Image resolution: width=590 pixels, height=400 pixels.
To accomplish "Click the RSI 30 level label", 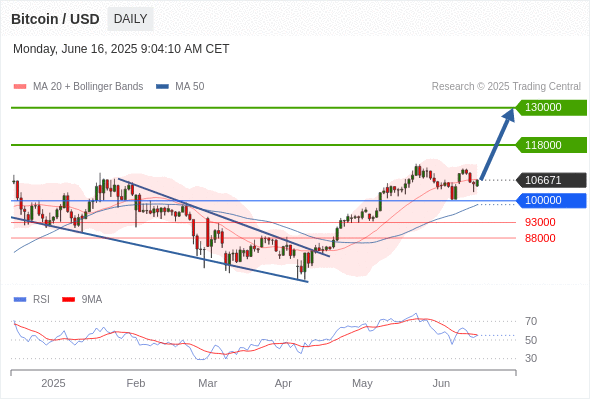I will click(x=531, y=358).
